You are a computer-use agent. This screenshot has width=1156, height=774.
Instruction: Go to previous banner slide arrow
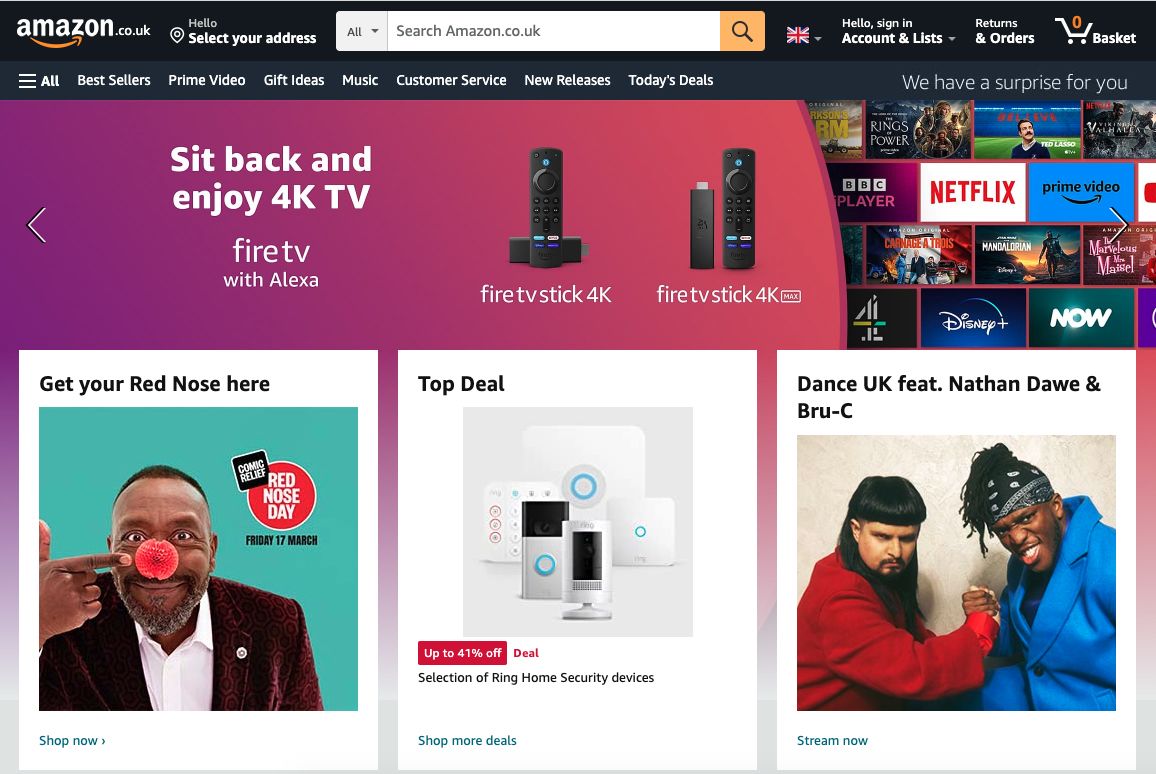tap(36, 225)
